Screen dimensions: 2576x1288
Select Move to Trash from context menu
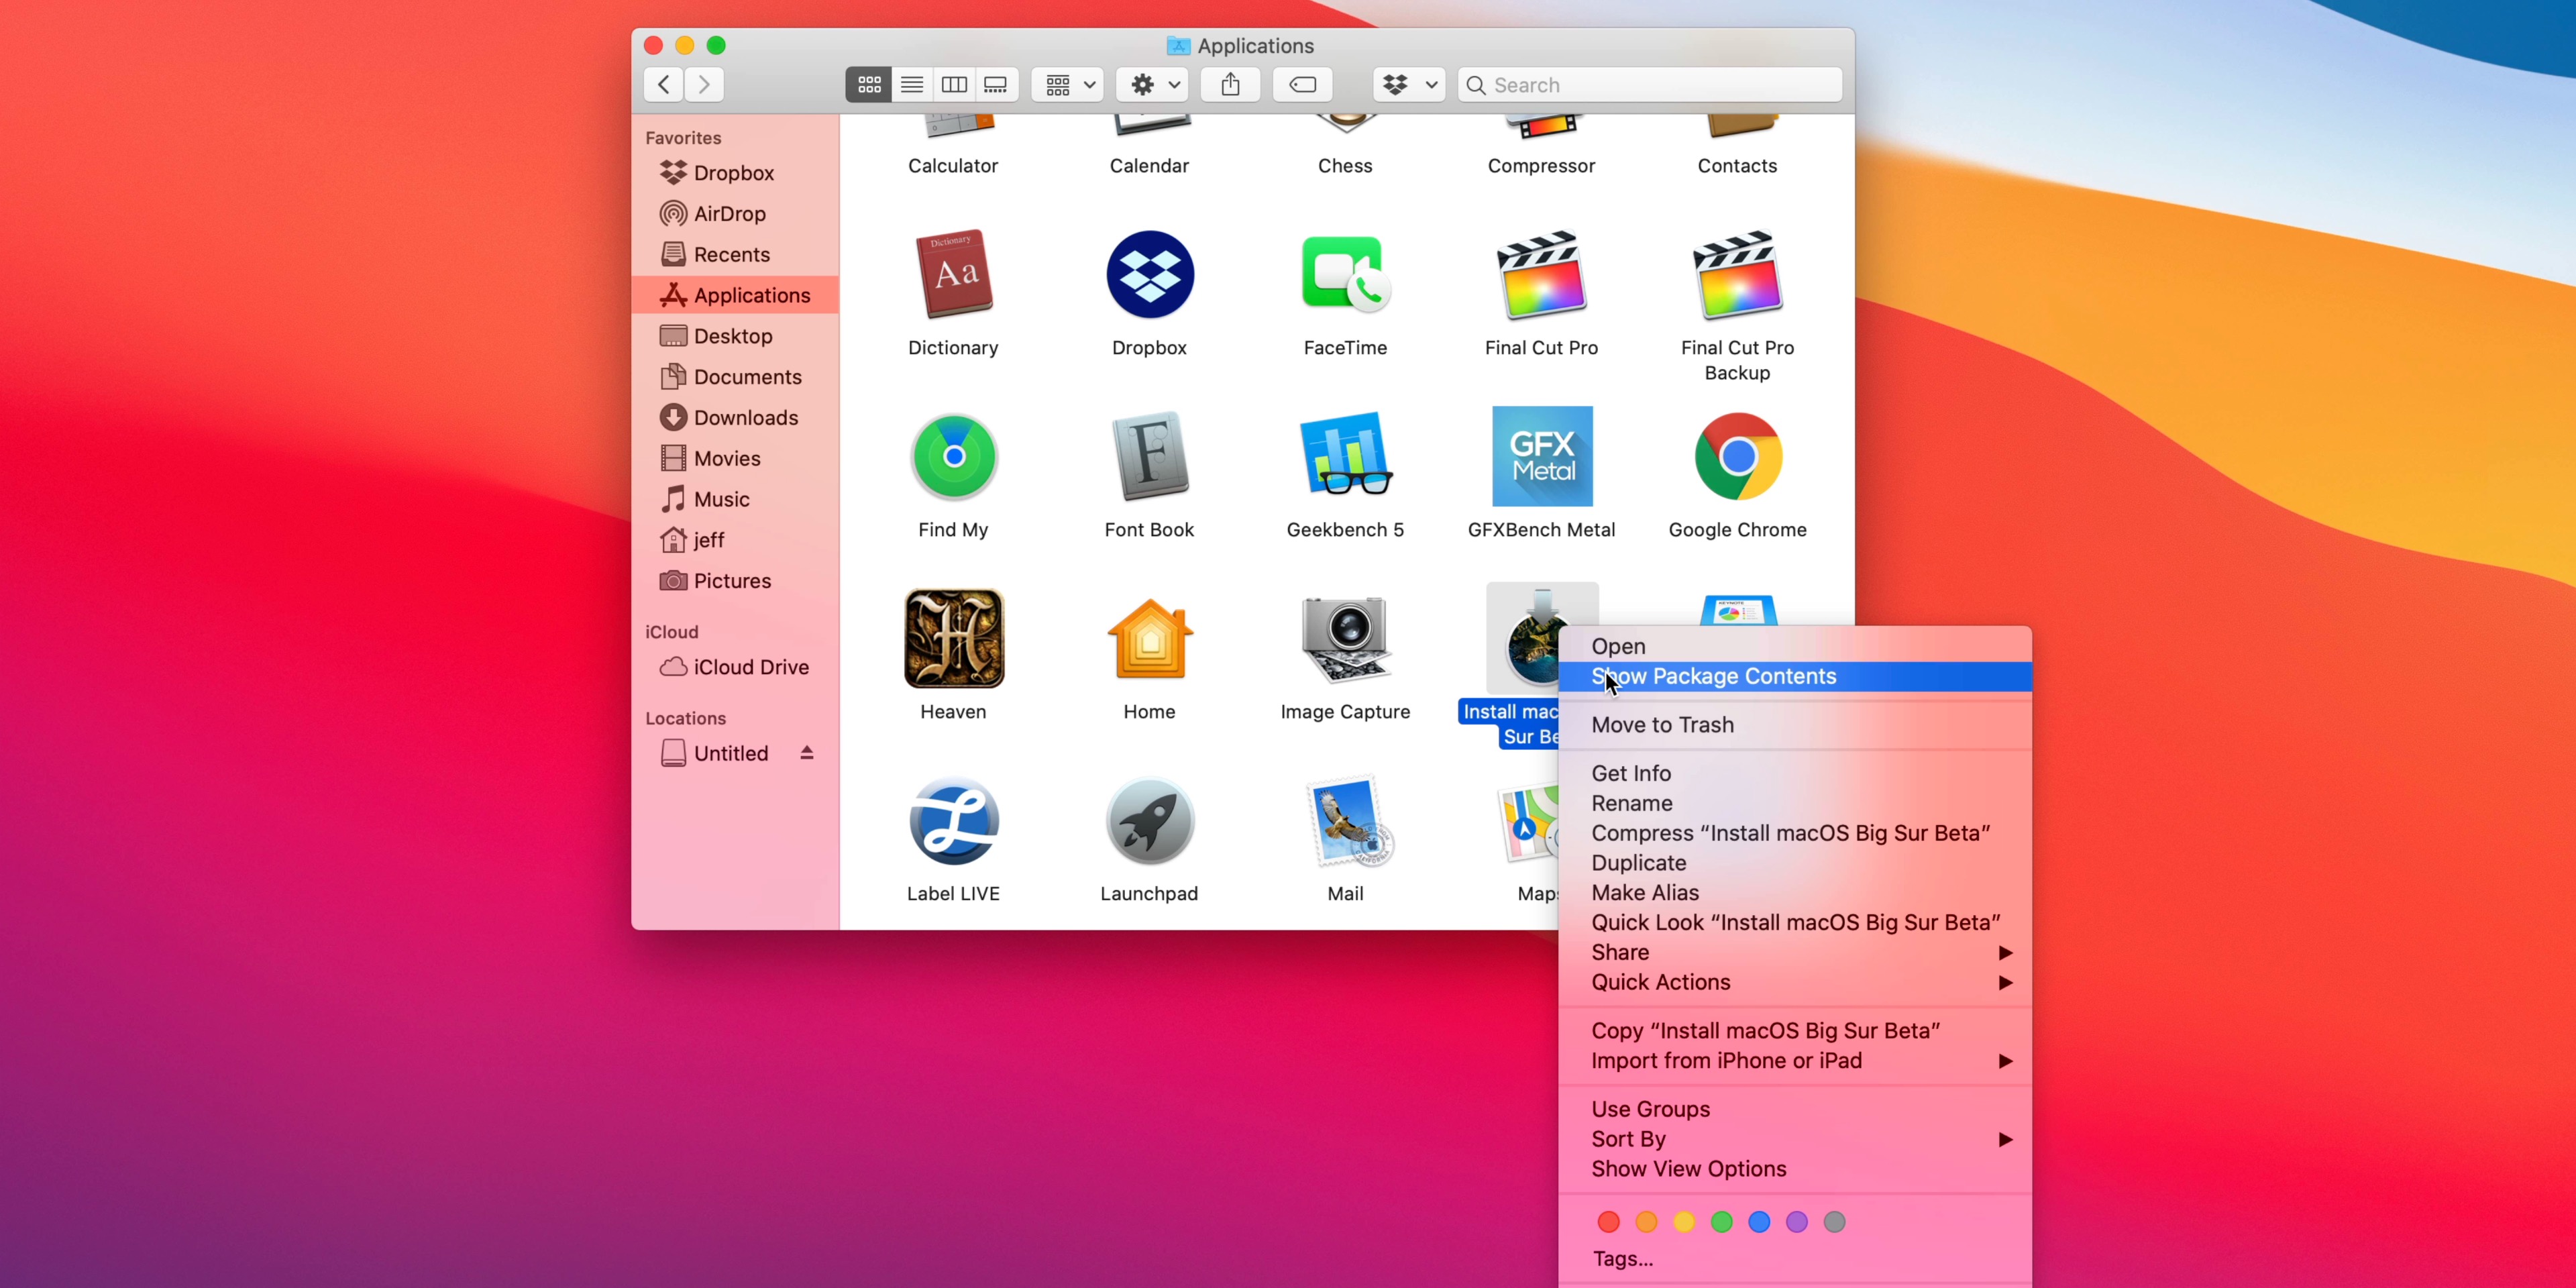coord(1662,725)
